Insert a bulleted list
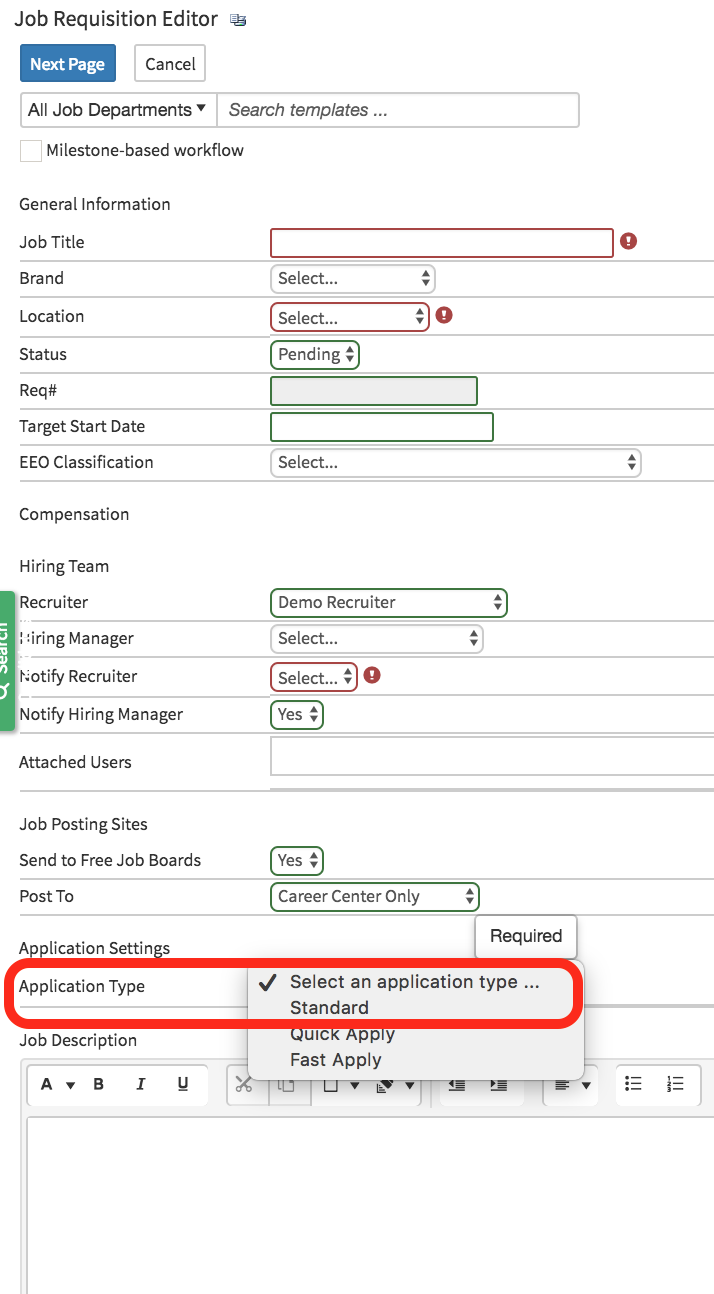This screenshot has width=714, height=1294. tap(630, 1085)
